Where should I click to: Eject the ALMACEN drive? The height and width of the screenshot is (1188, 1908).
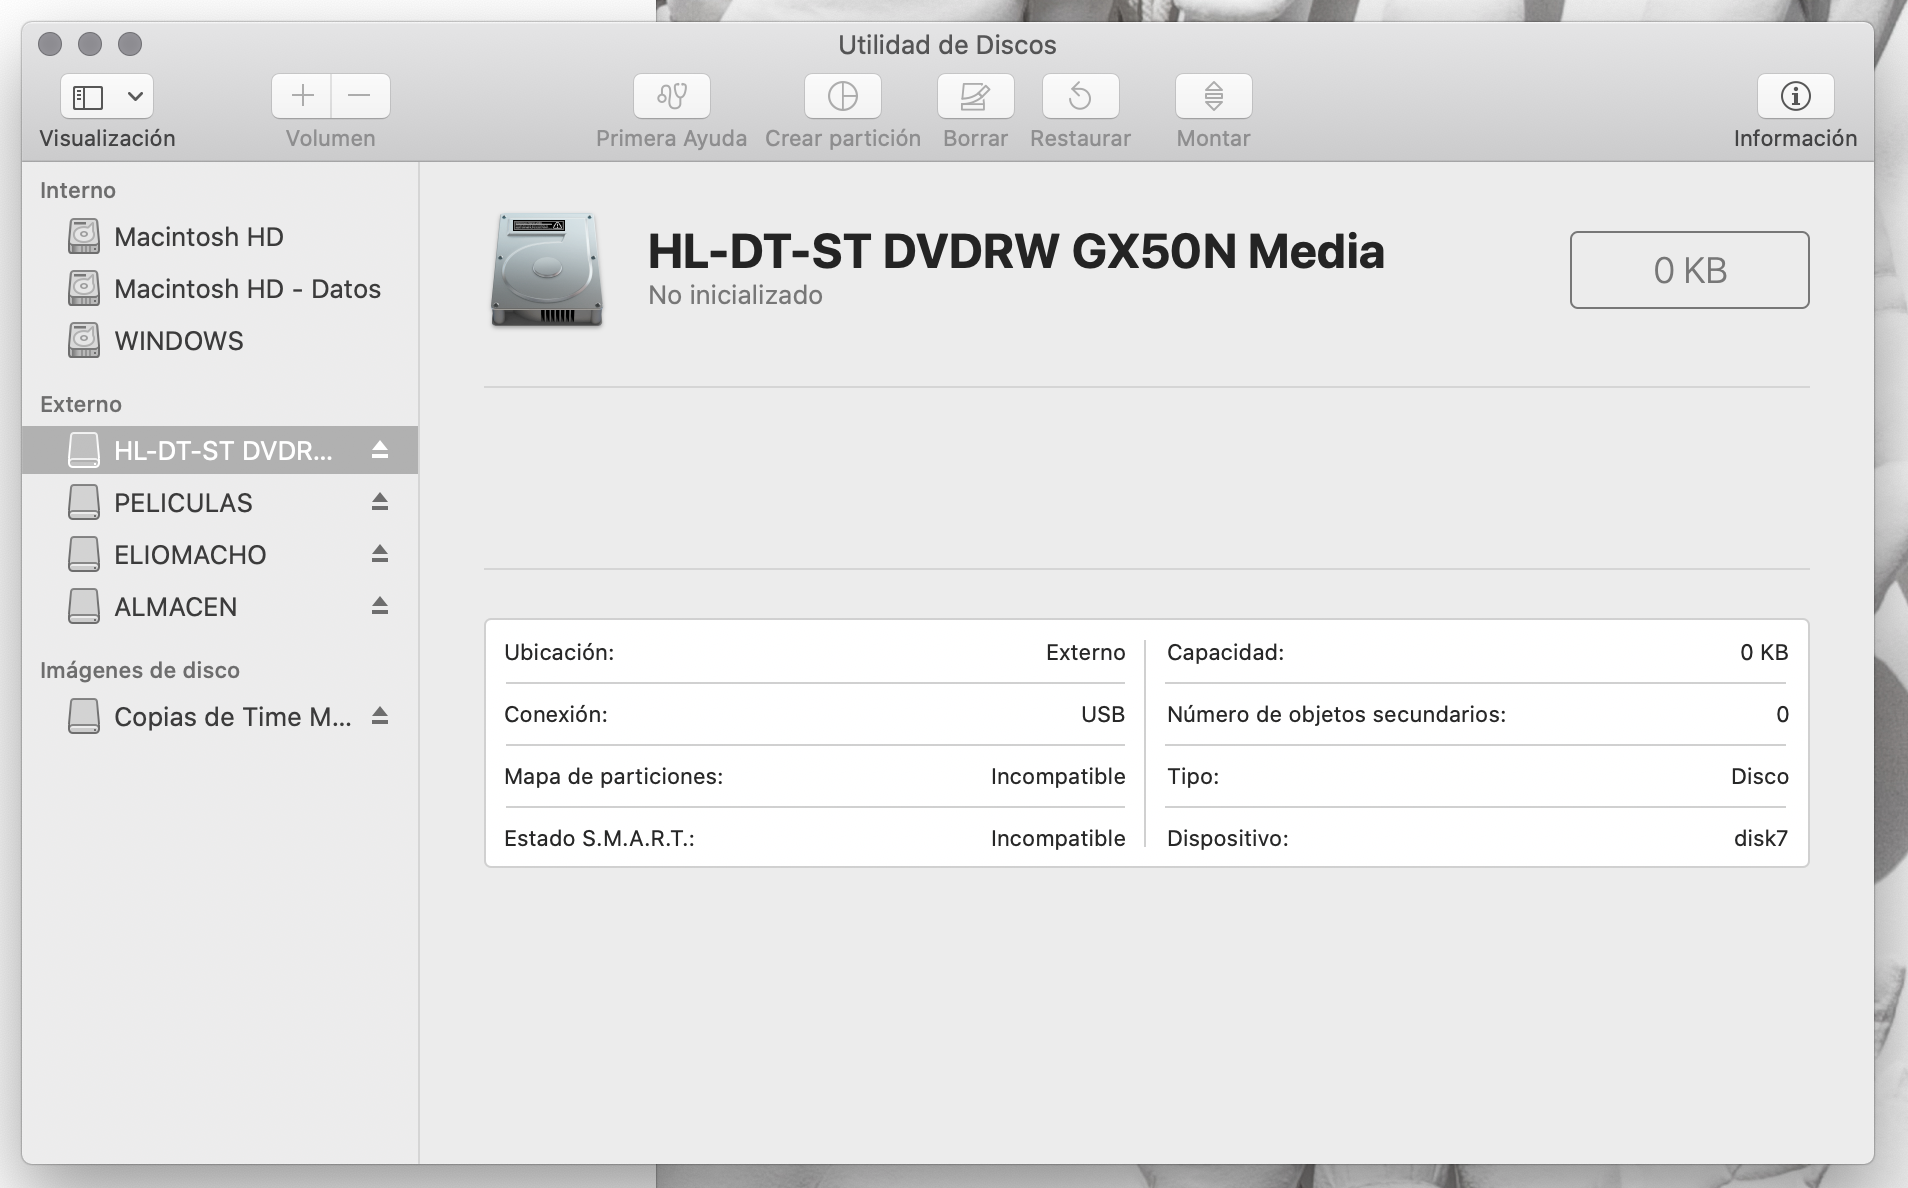pos(380,606)
